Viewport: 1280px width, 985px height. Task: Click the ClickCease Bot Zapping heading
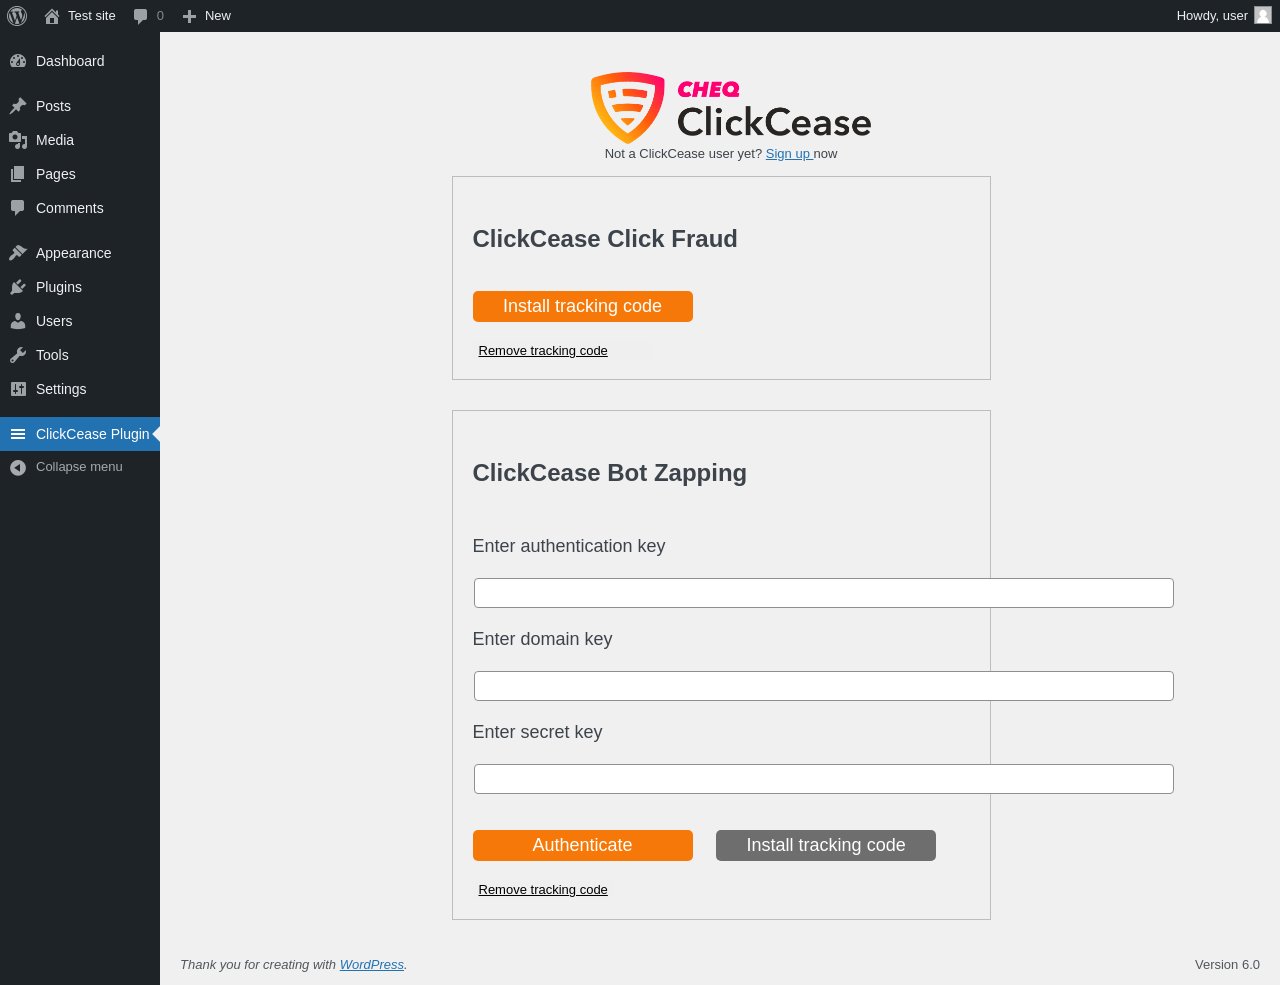click(610, 473)
